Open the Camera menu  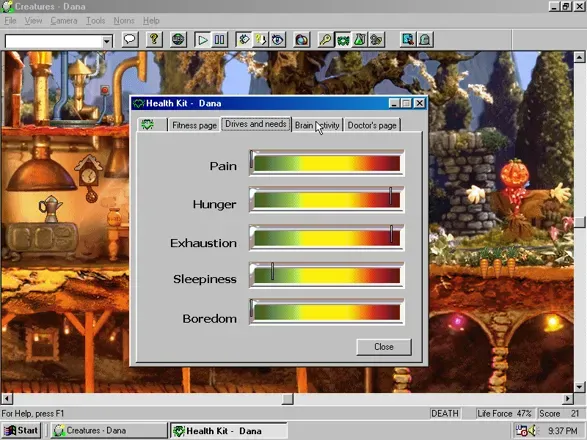[x=64, y=21]
